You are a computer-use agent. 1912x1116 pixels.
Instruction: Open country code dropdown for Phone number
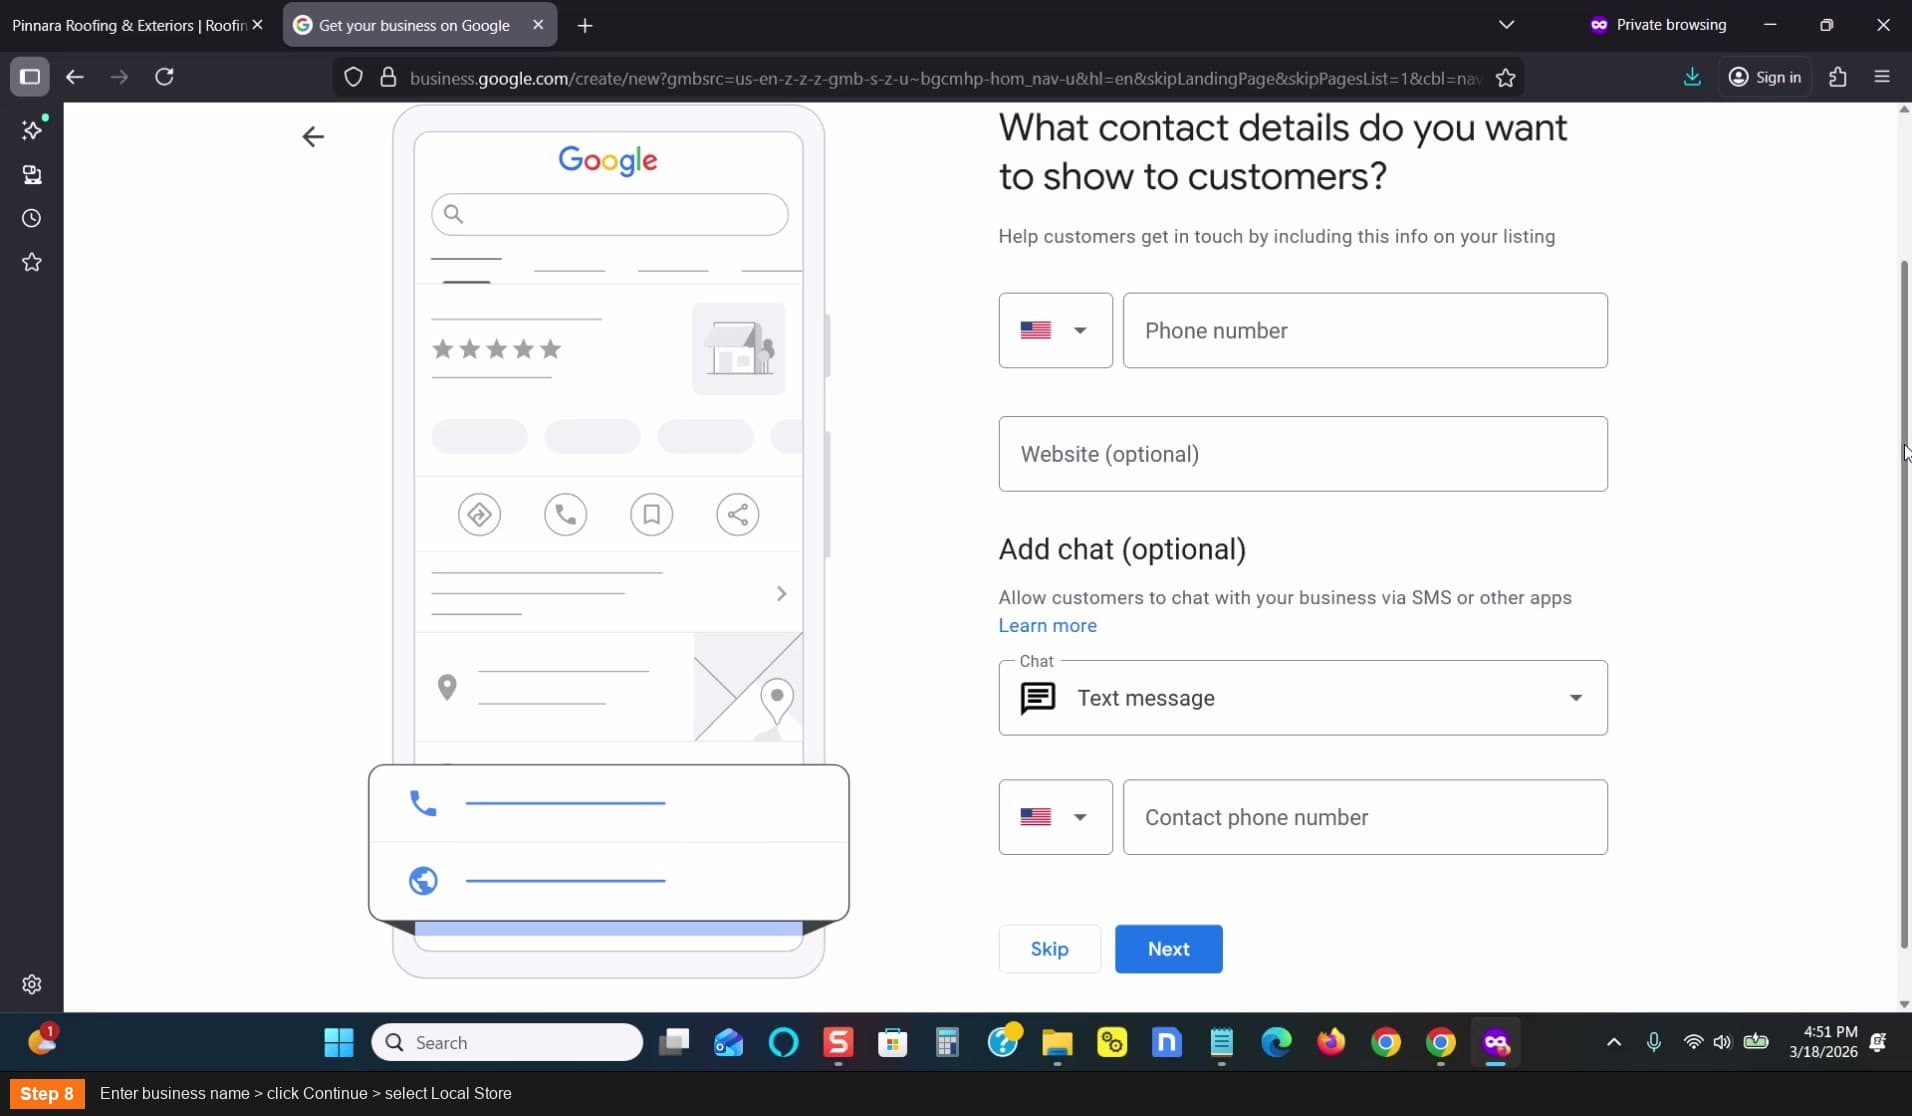coord(1055,330)
